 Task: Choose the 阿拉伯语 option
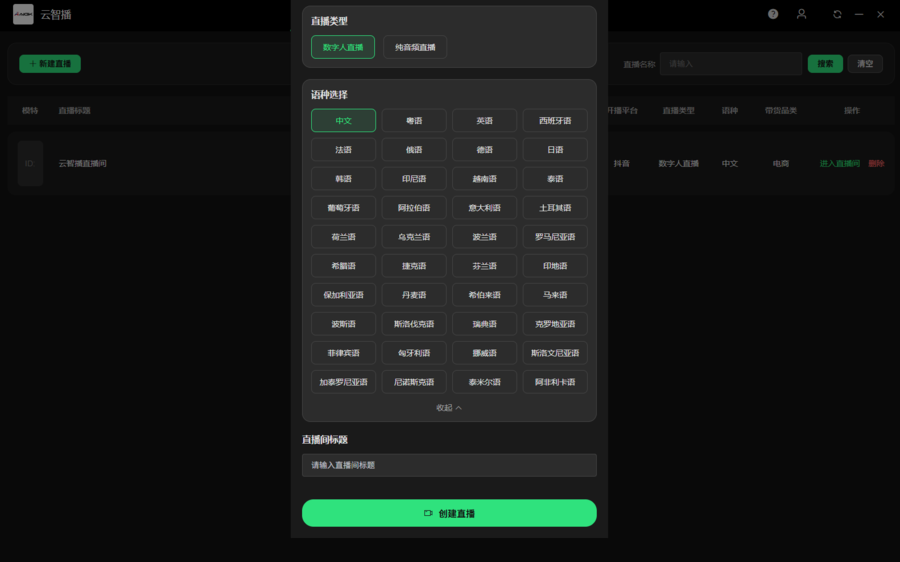pos(414,208)
